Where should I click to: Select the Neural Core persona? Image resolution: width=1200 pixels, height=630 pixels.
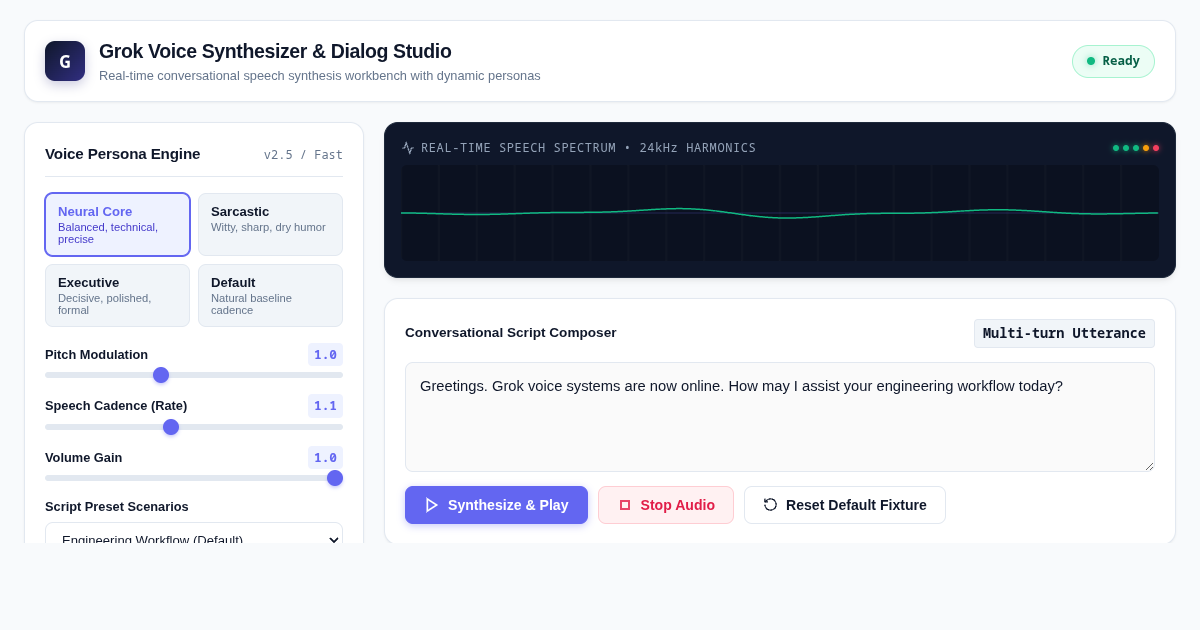pyautogui.click(x=118, y=225)
